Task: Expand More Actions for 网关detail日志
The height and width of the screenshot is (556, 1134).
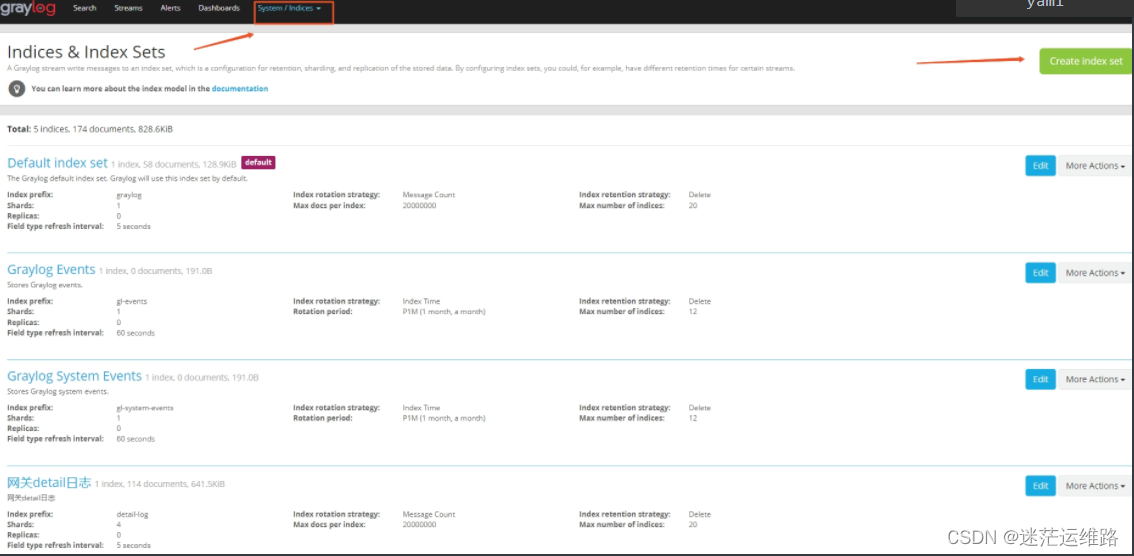Action: [x=1095, y=486]
